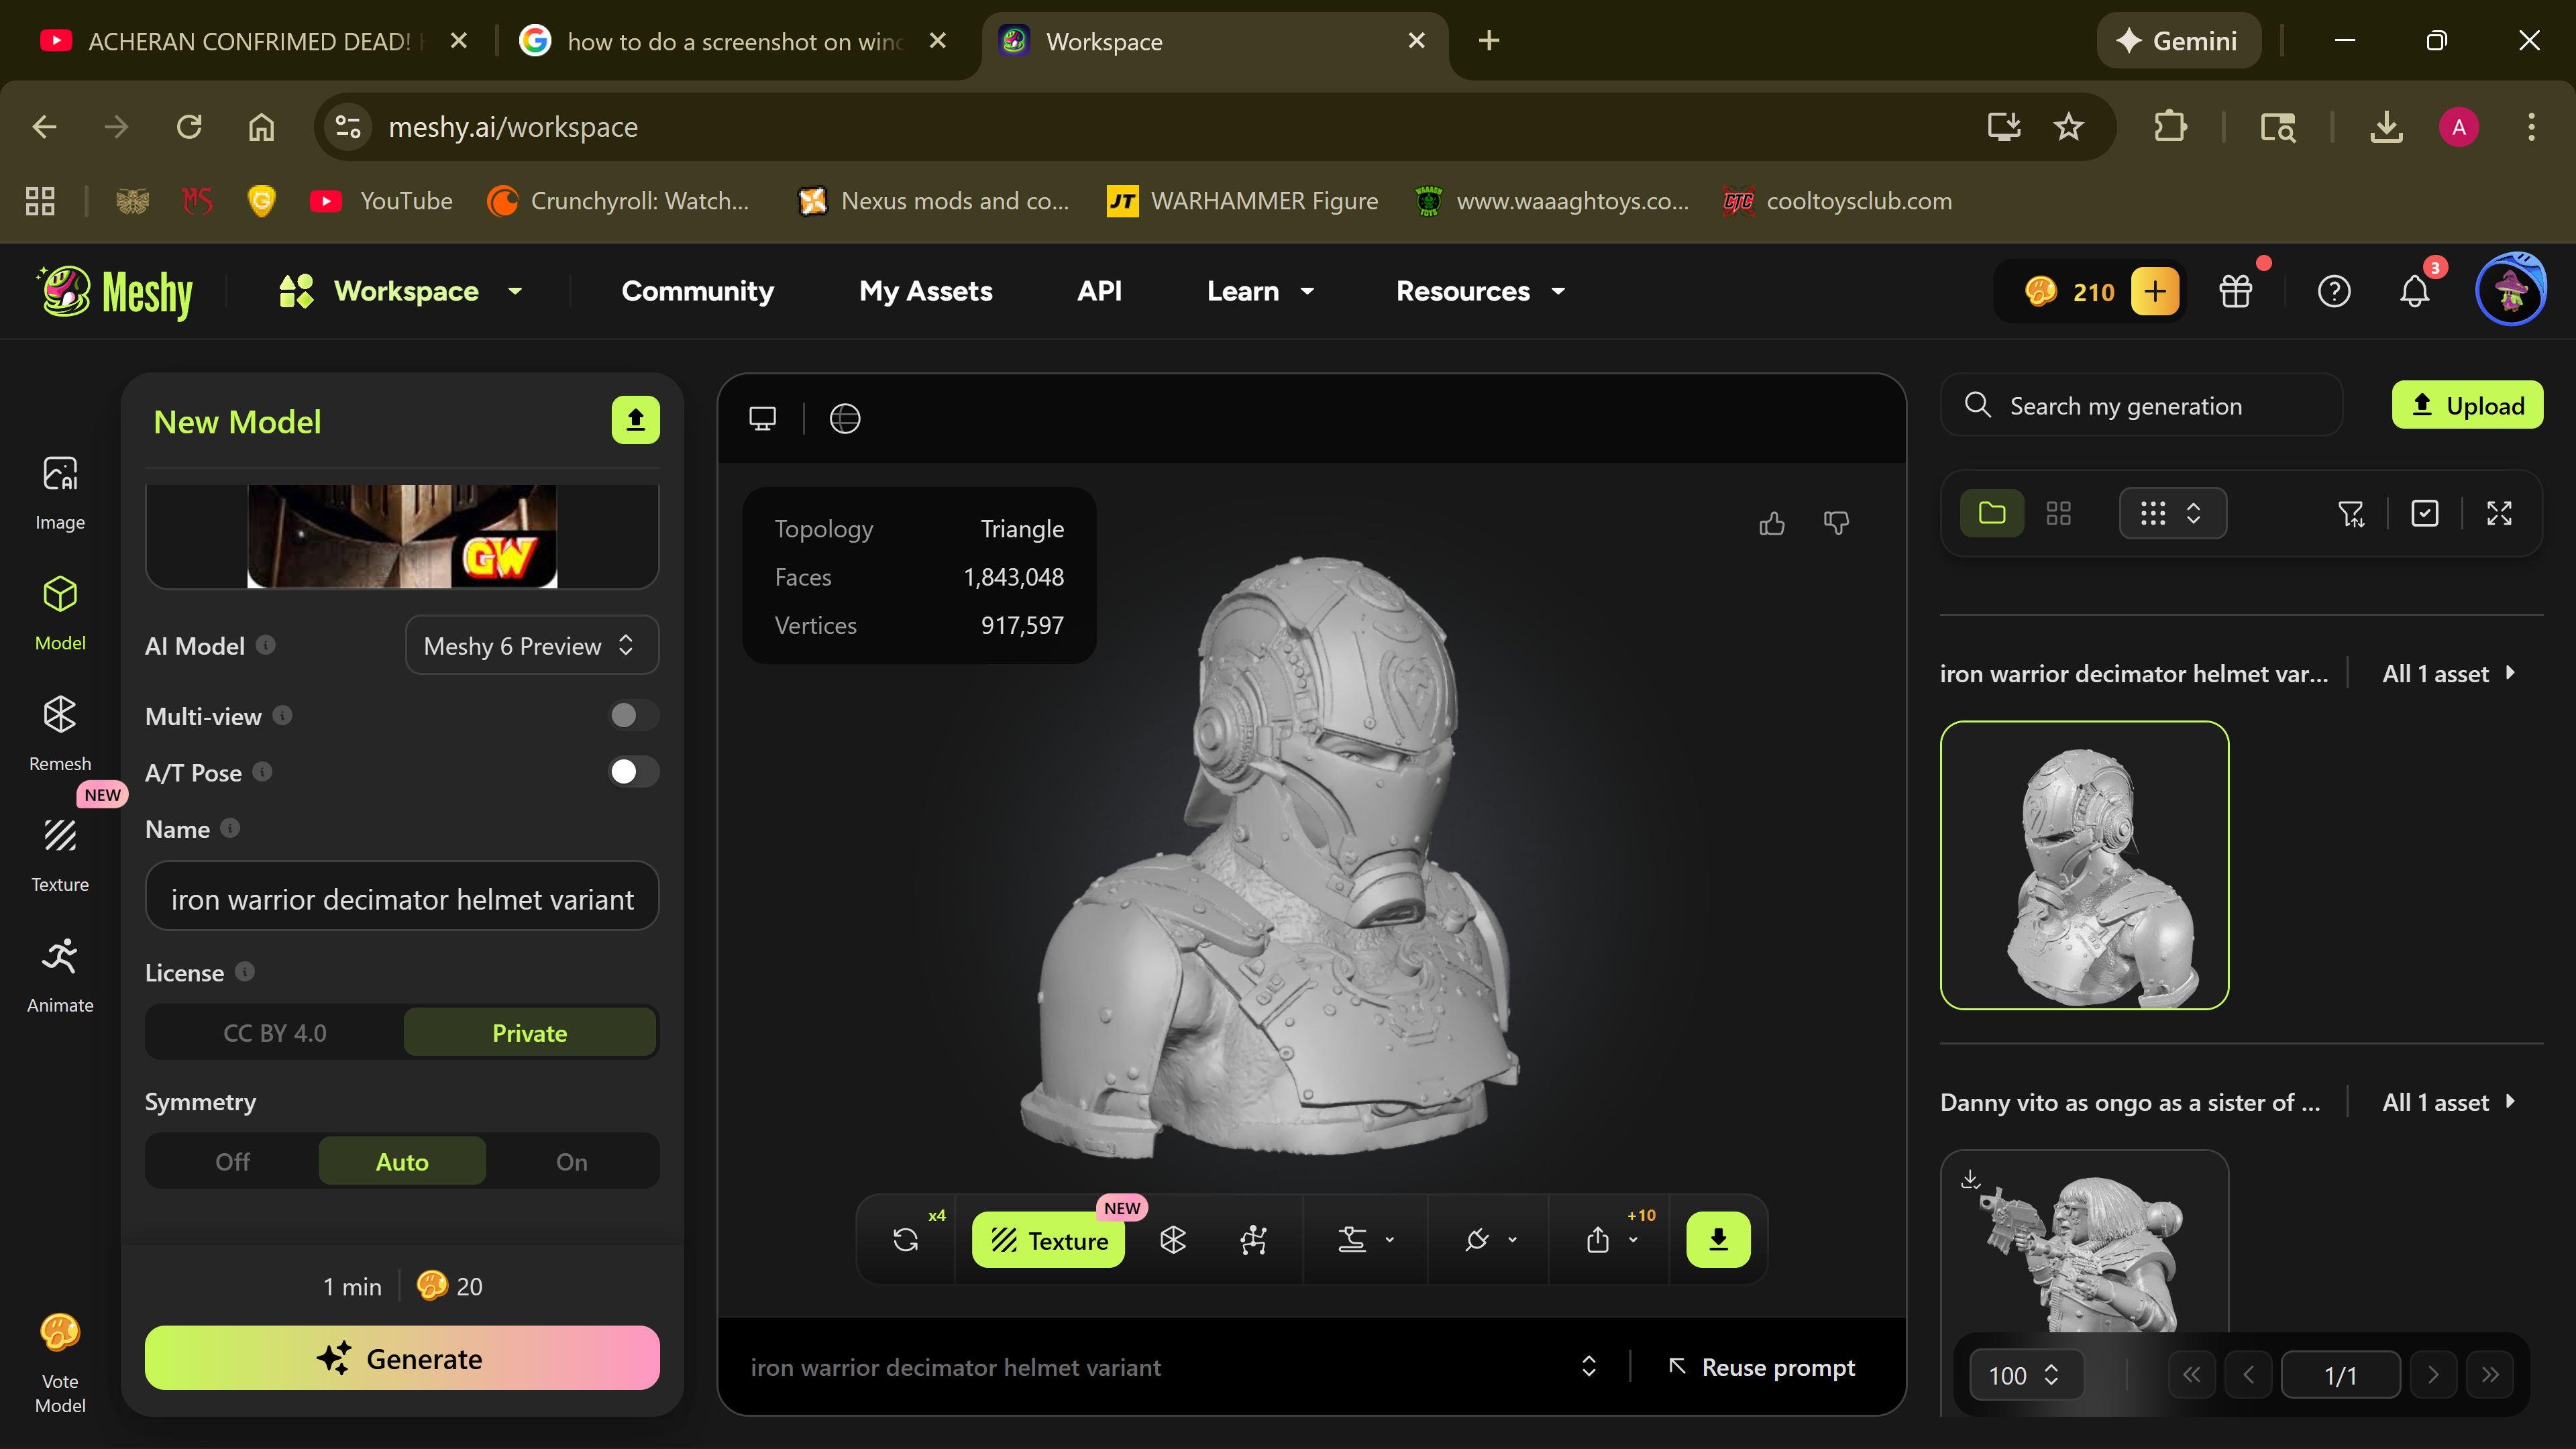Open the Community tab
Image resolution: width=2576 pixels, height=1449 pixels.
[697, 291]
